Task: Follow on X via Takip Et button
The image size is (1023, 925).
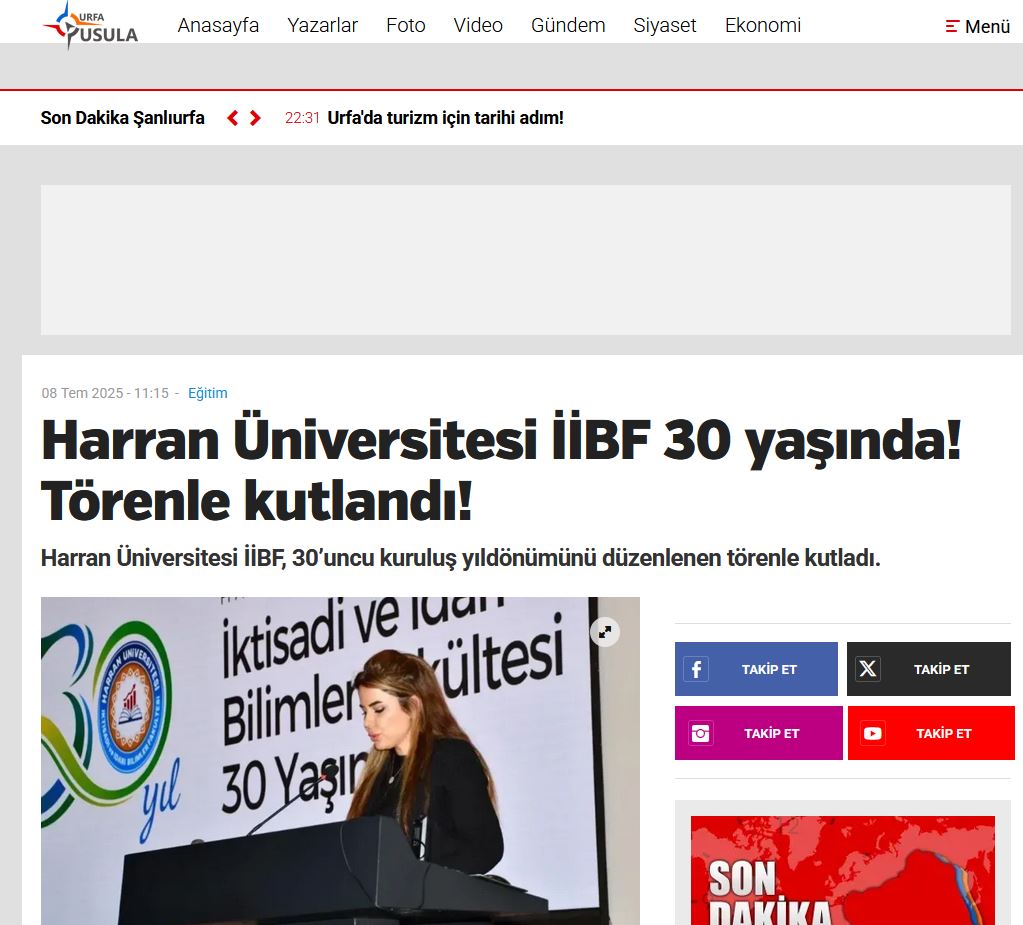Action: tap(928, 669)
